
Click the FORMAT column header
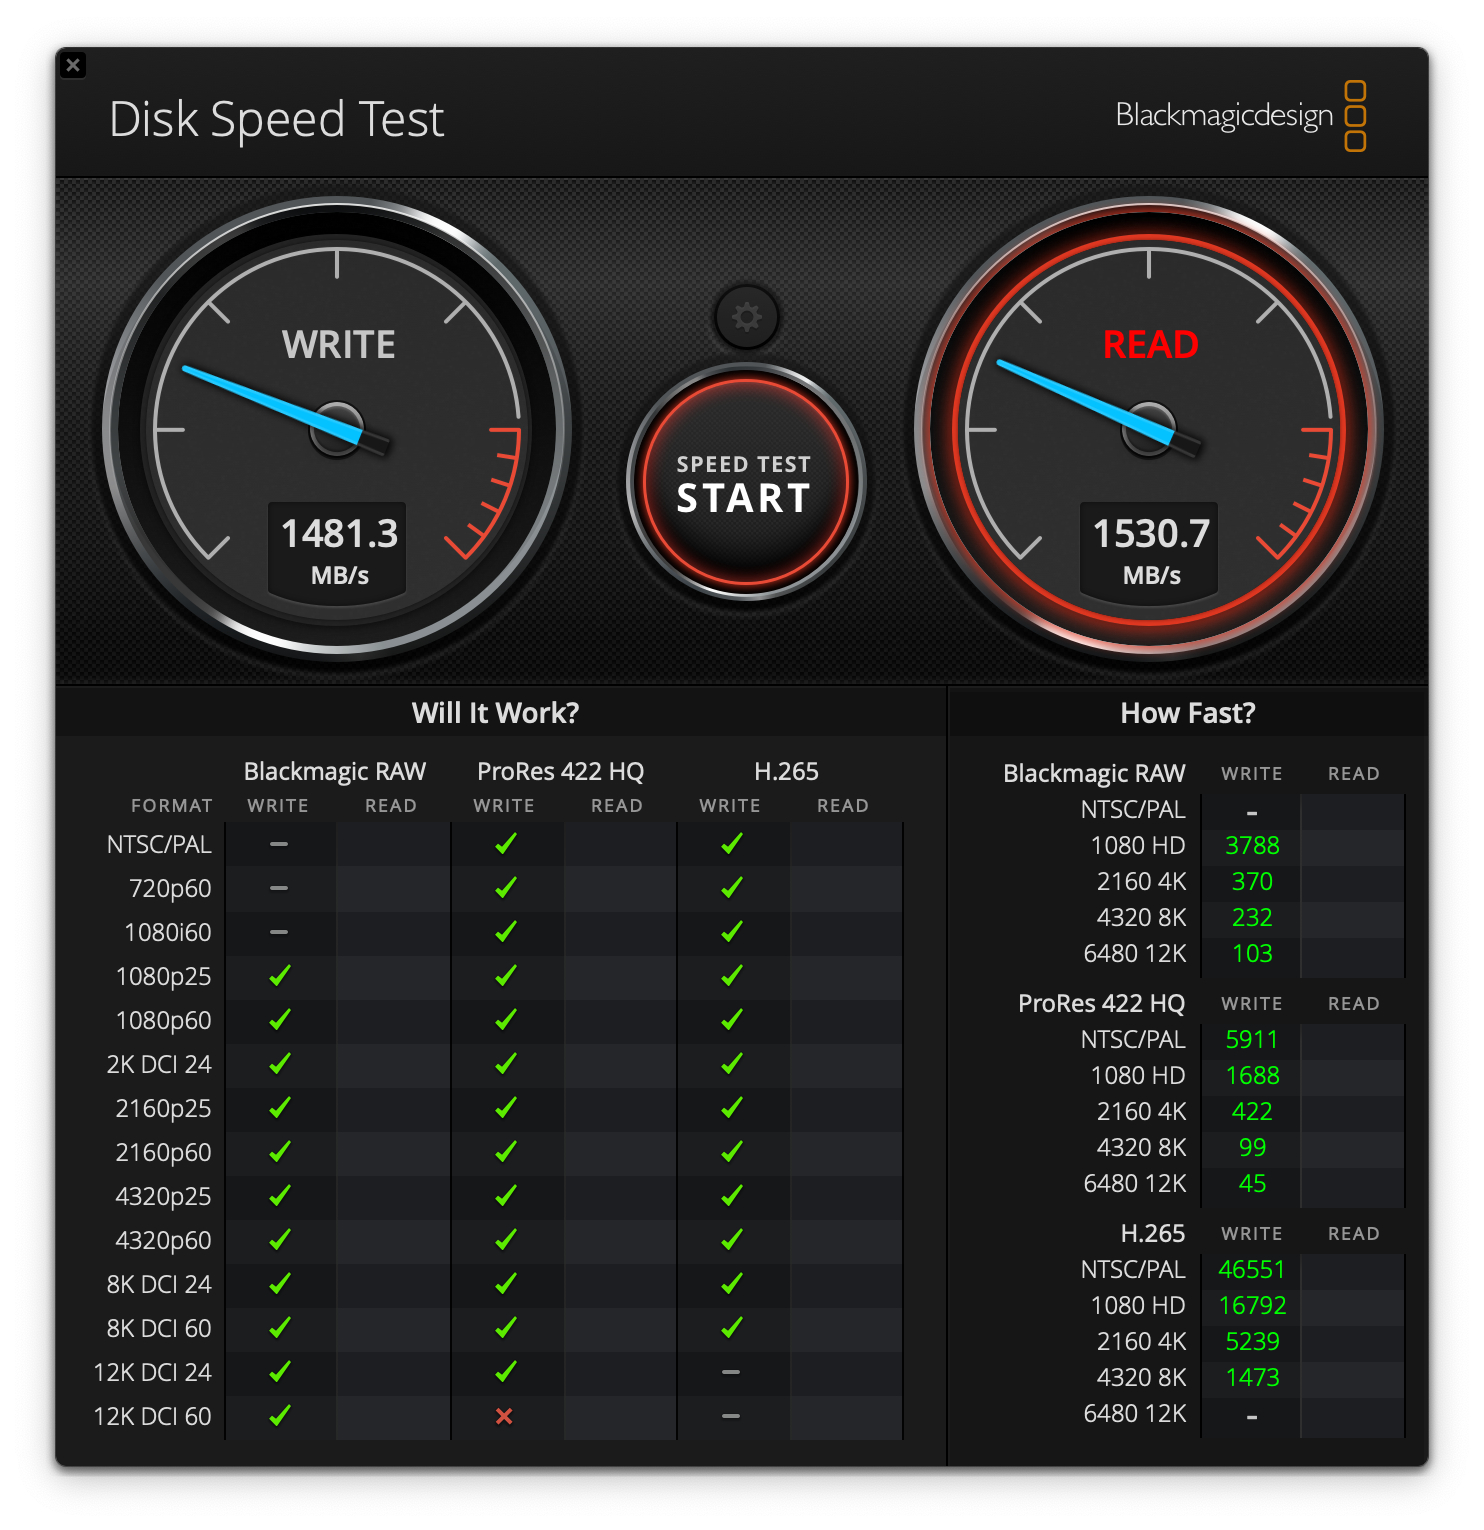[x=172, y=806]
